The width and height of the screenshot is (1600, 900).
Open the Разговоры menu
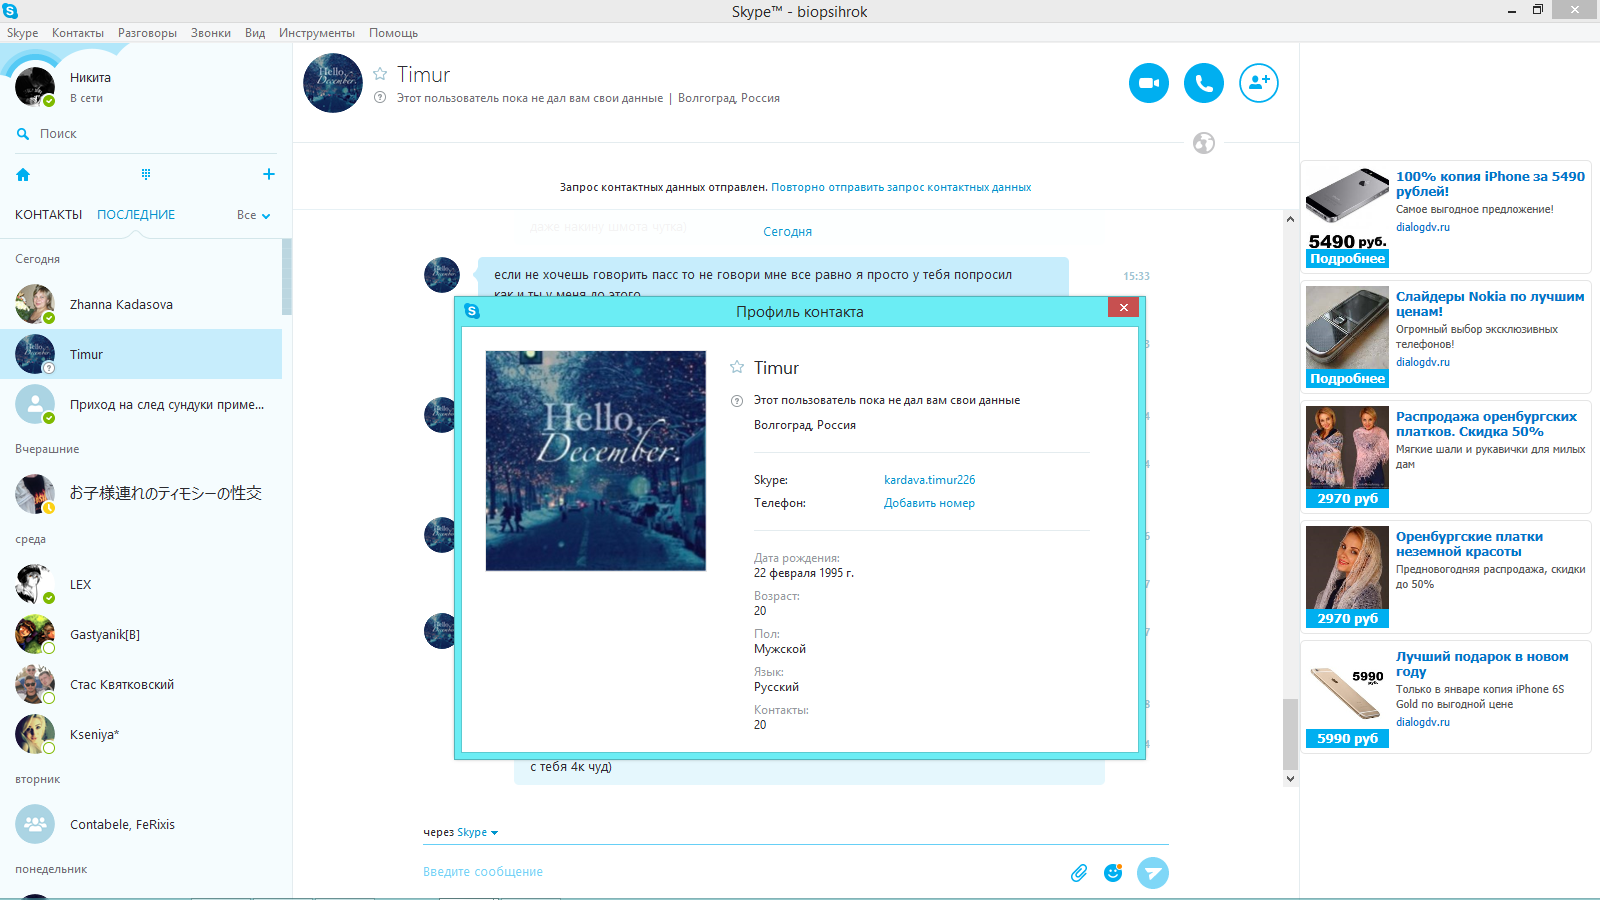point(147,33)
